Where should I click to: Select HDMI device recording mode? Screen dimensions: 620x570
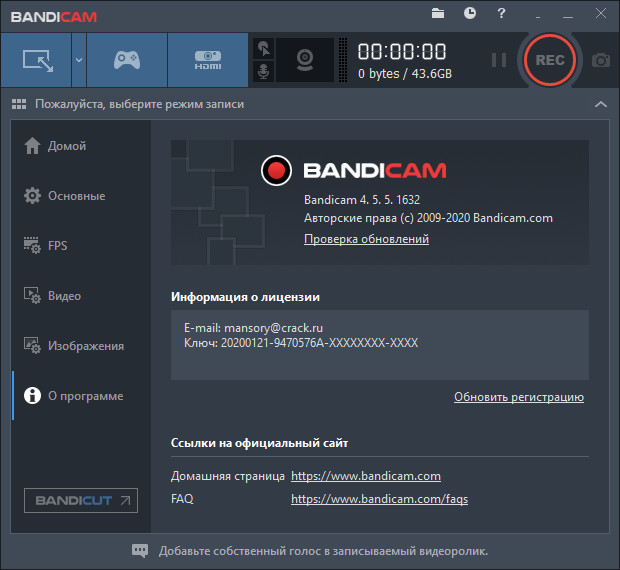pos(207,60)
